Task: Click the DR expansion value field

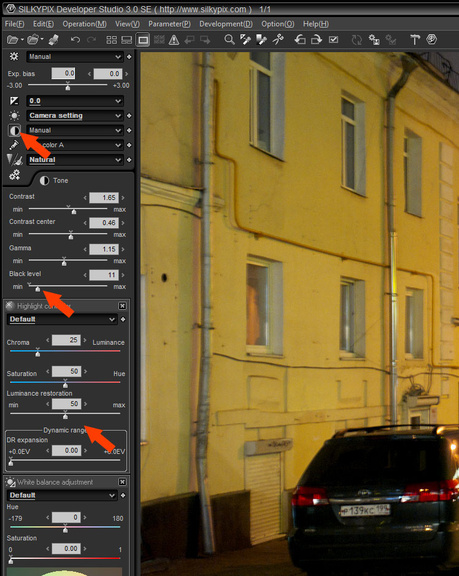Action: (x=66, y=450)
